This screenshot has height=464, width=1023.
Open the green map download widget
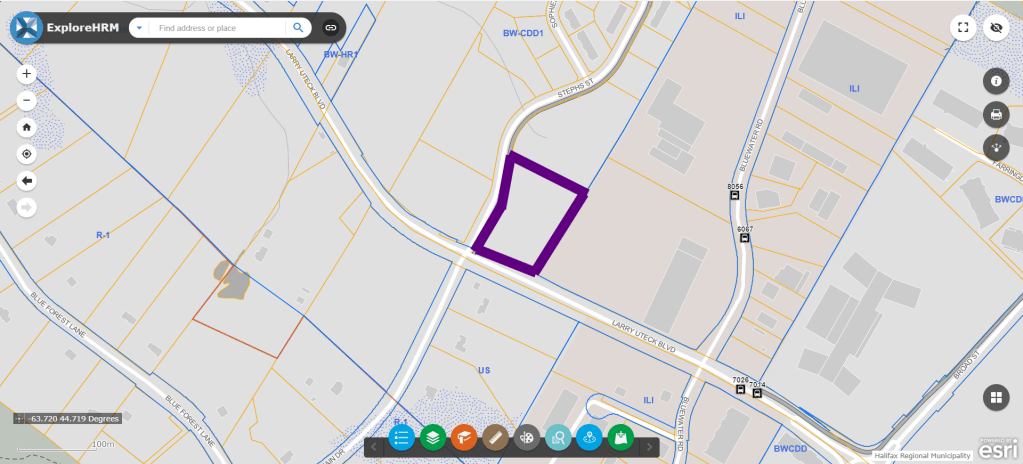(620, 437)
